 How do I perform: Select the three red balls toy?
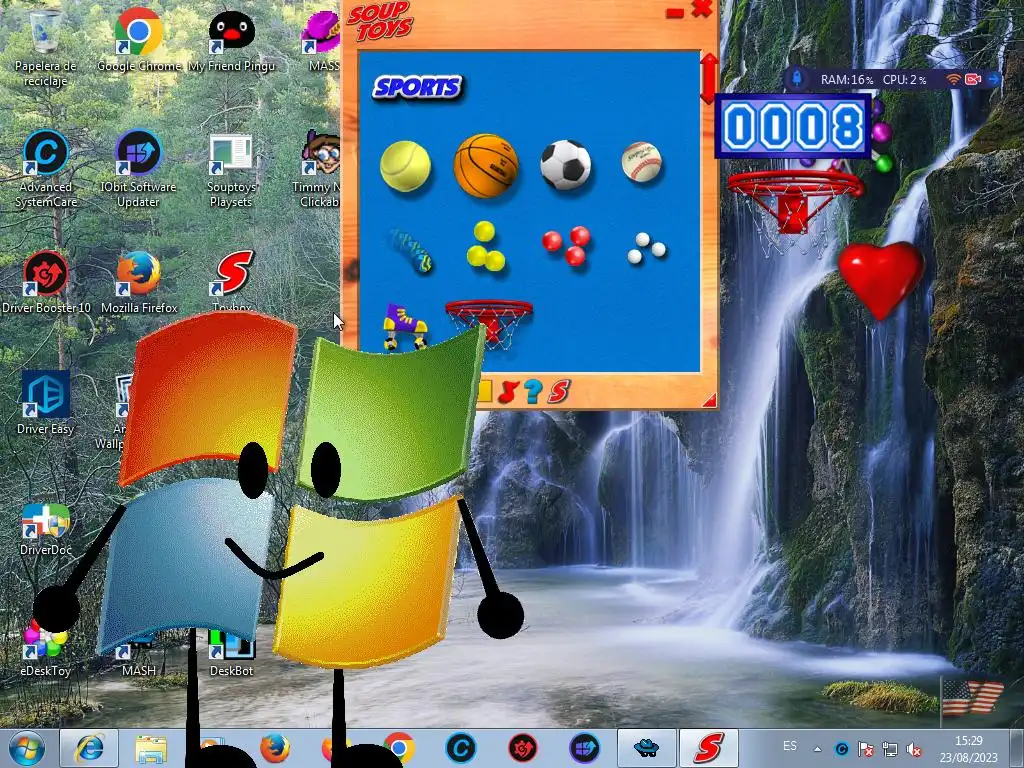click(566, 246)
